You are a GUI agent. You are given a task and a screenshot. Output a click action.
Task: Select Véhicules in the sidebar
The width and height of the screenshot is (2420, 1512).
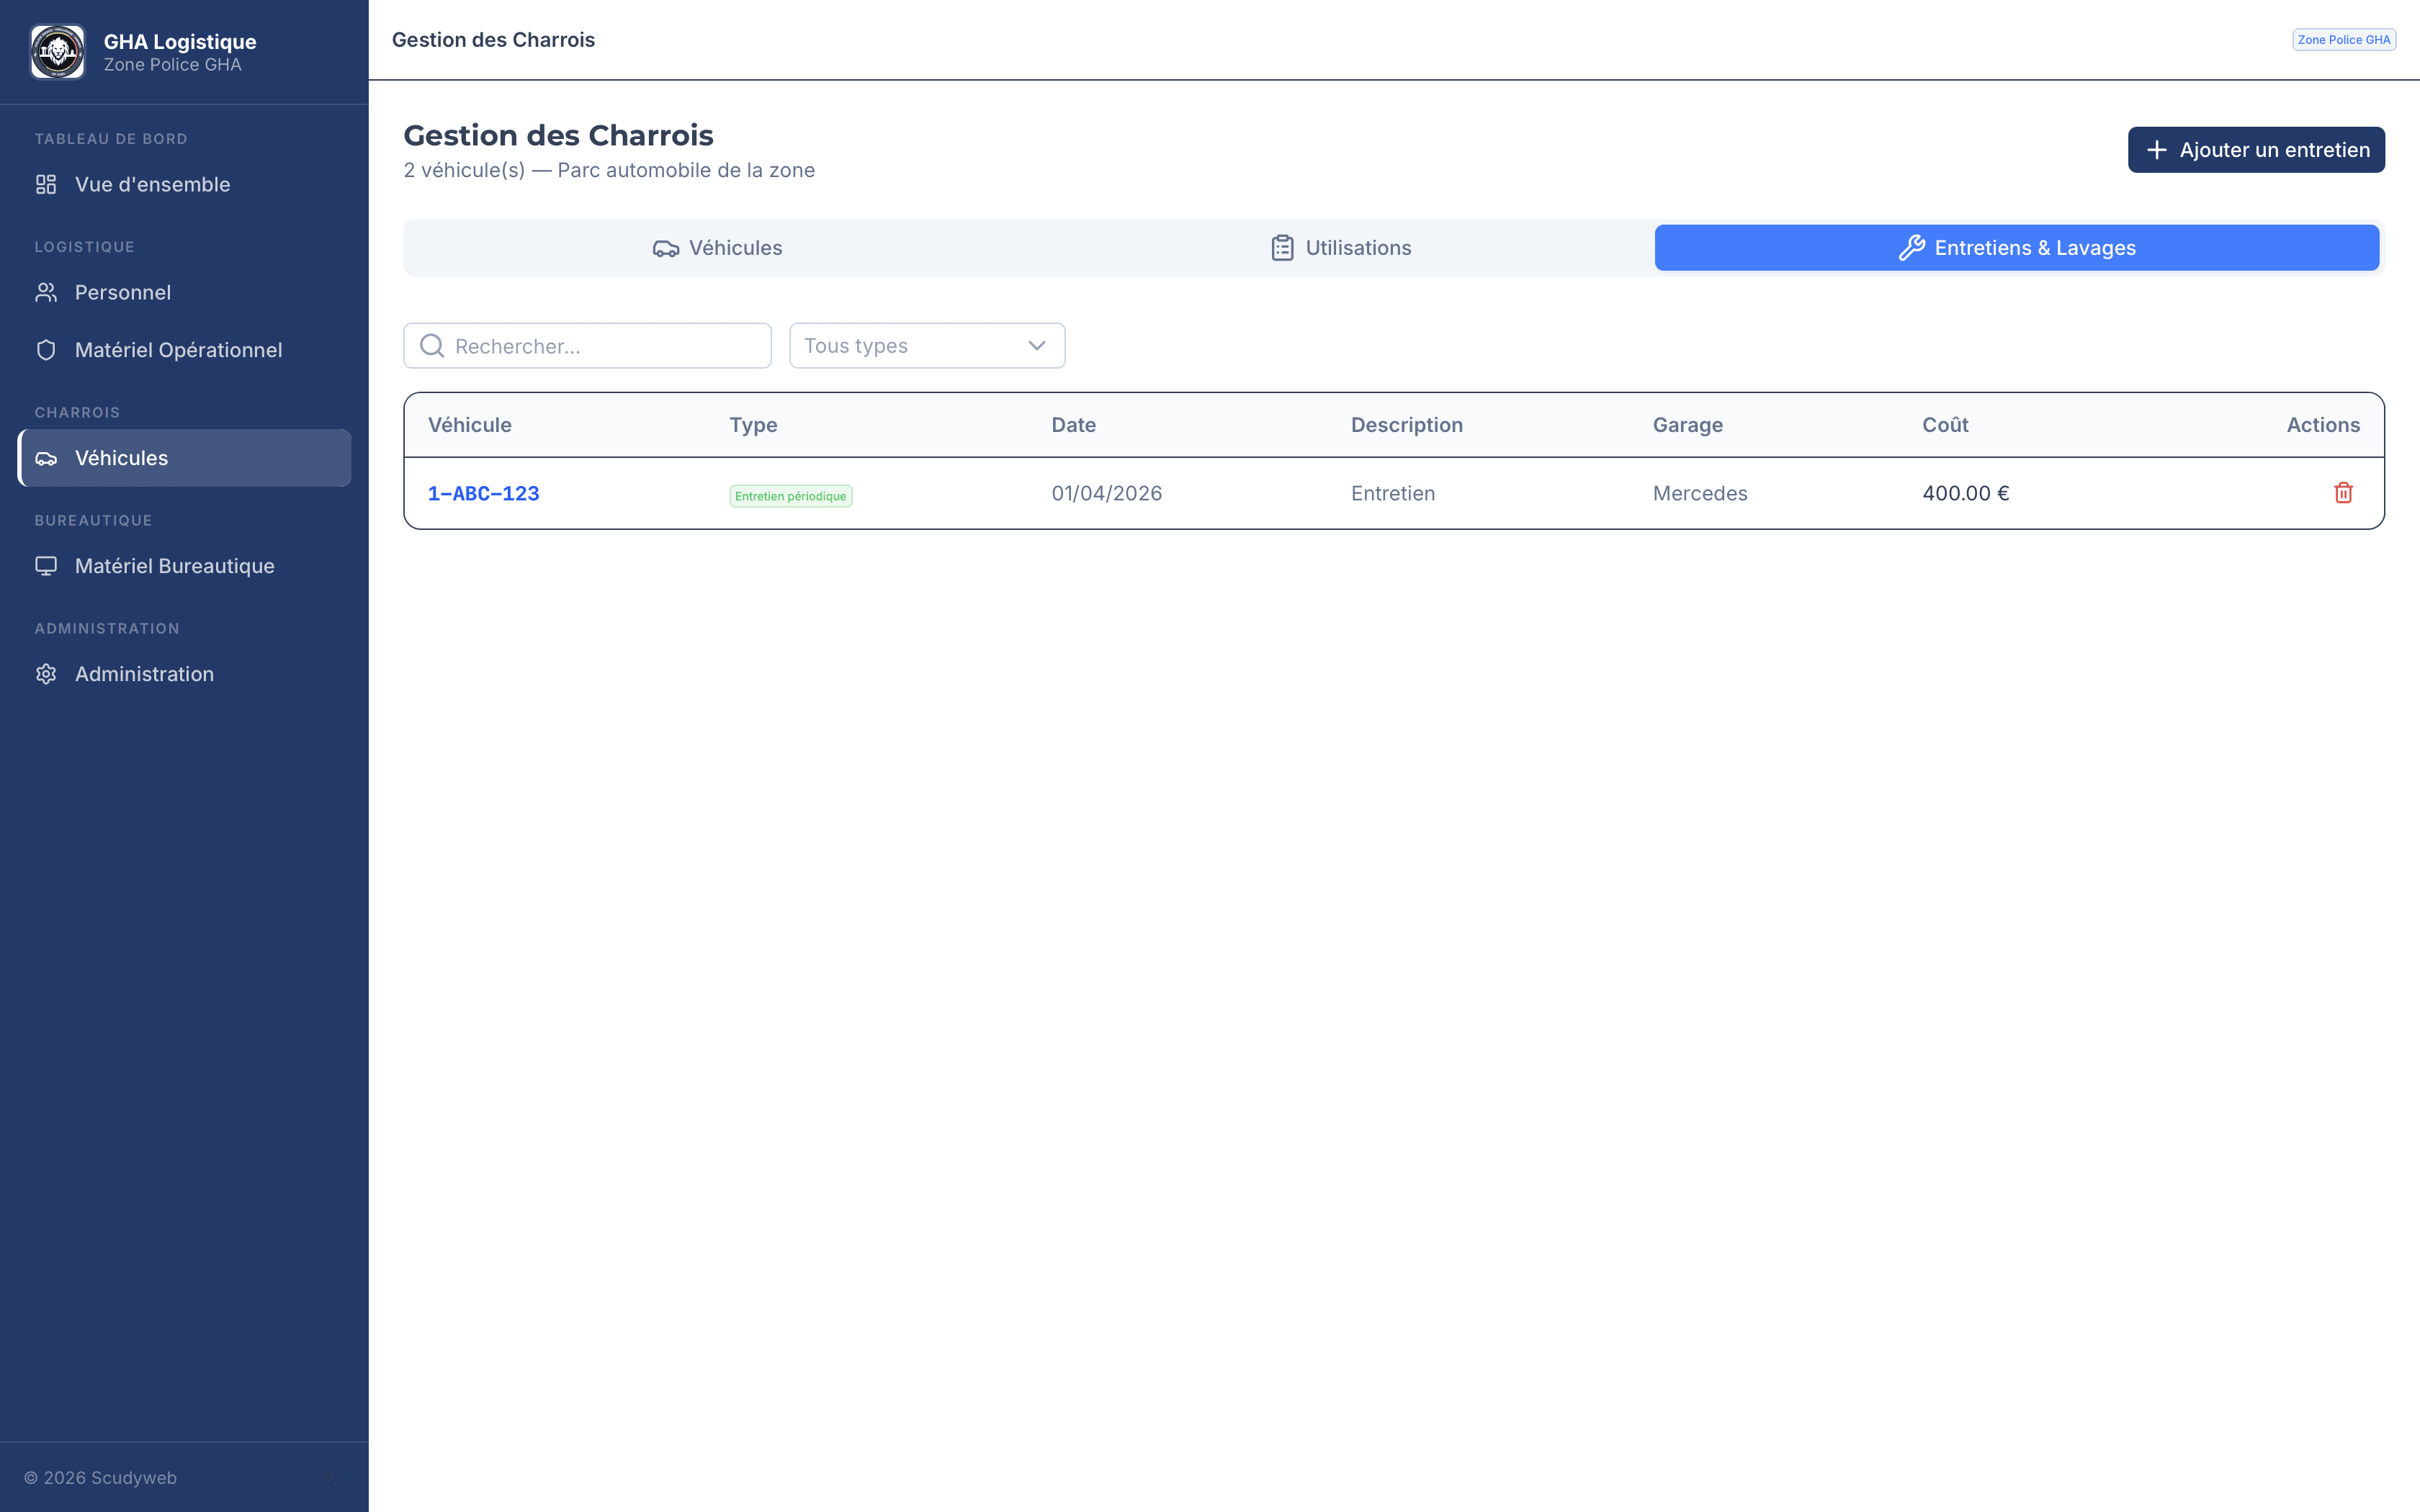tap(121, 459)
